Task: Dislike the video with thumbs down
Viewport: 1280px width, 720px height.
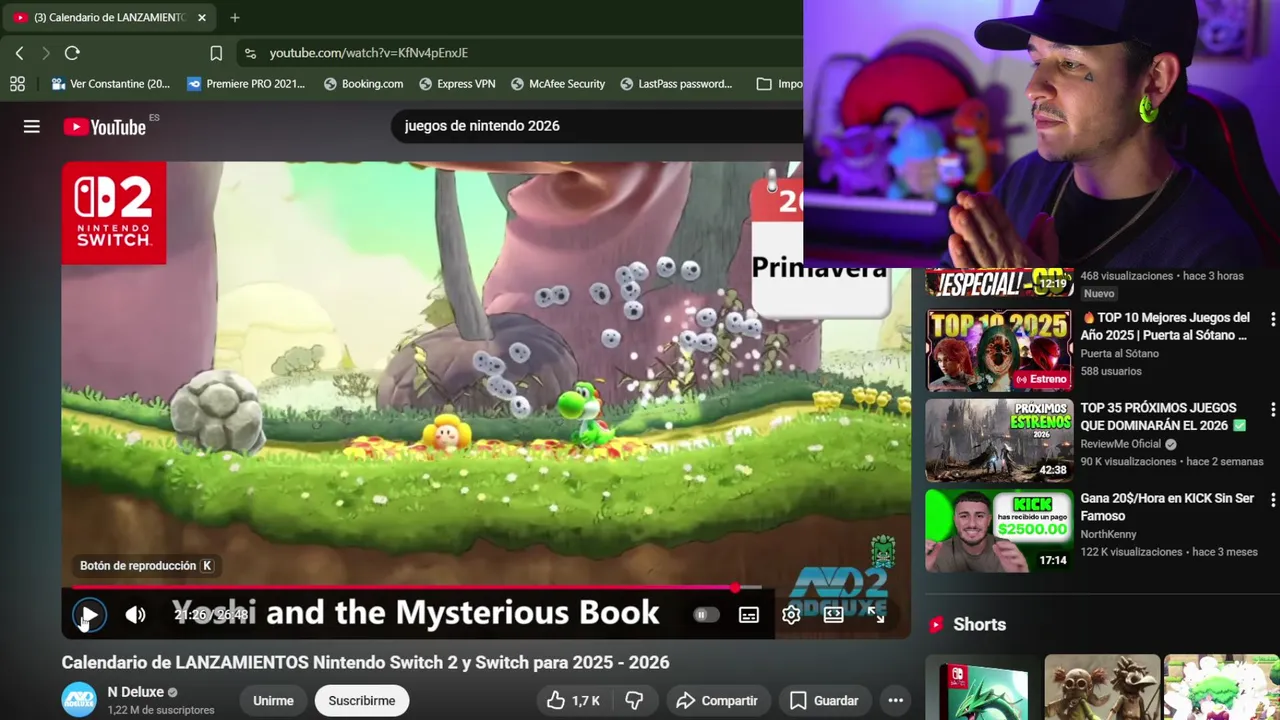Action: click(x=634, y=701)
